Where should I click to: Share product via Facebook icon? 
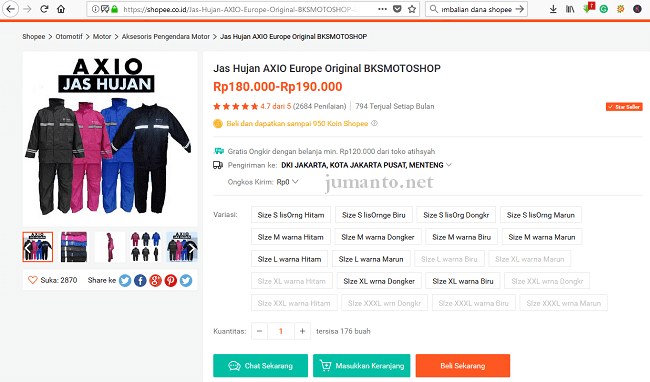pos(140,281)
